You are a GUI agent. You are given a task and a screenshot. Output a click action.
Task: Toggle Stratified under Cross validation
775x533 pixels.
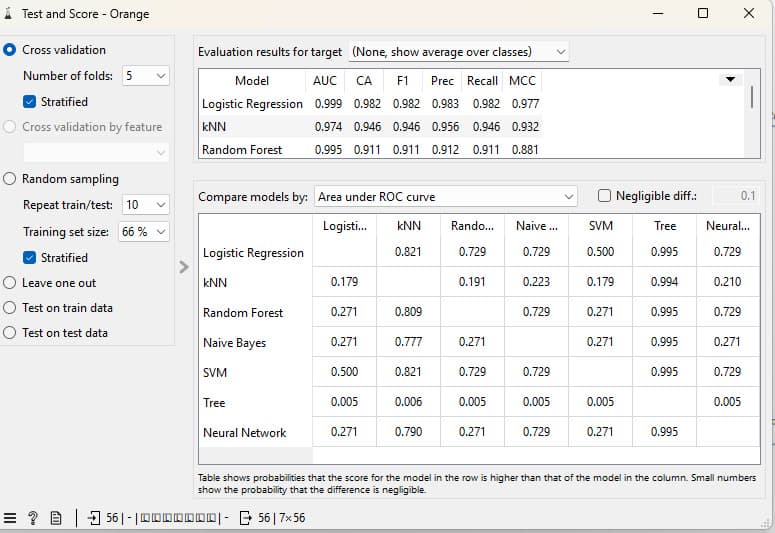tap(29, 102)
